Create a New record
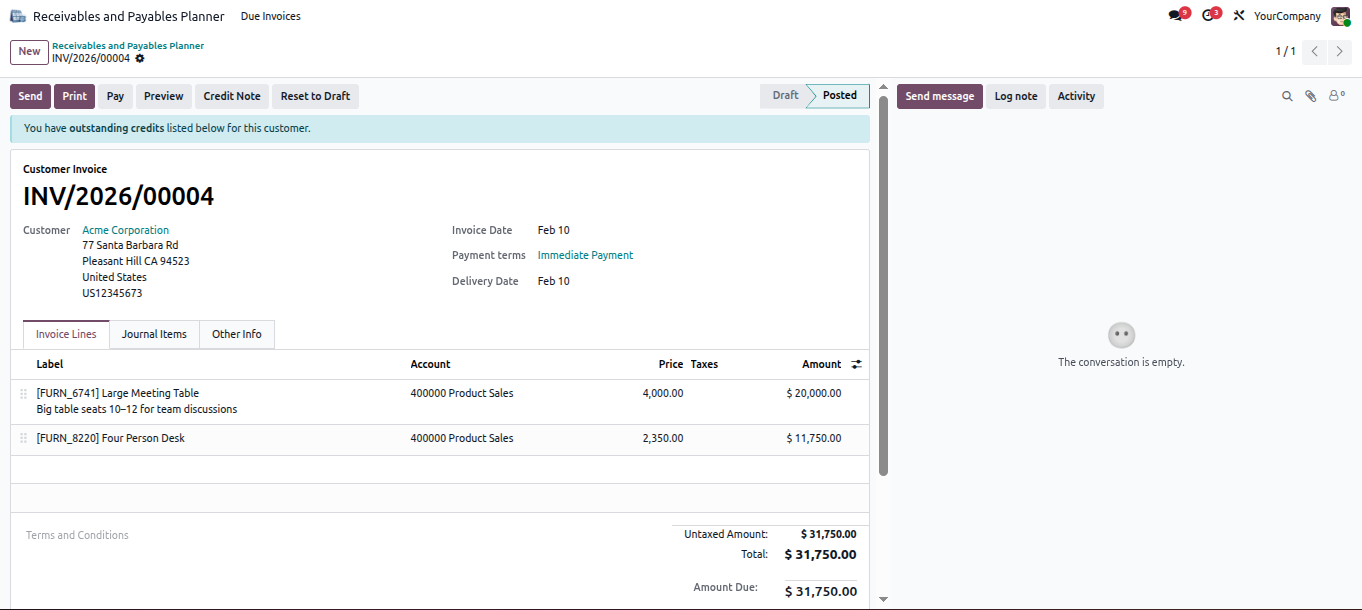Screen dimensions: 1362x610 (29, 52)
